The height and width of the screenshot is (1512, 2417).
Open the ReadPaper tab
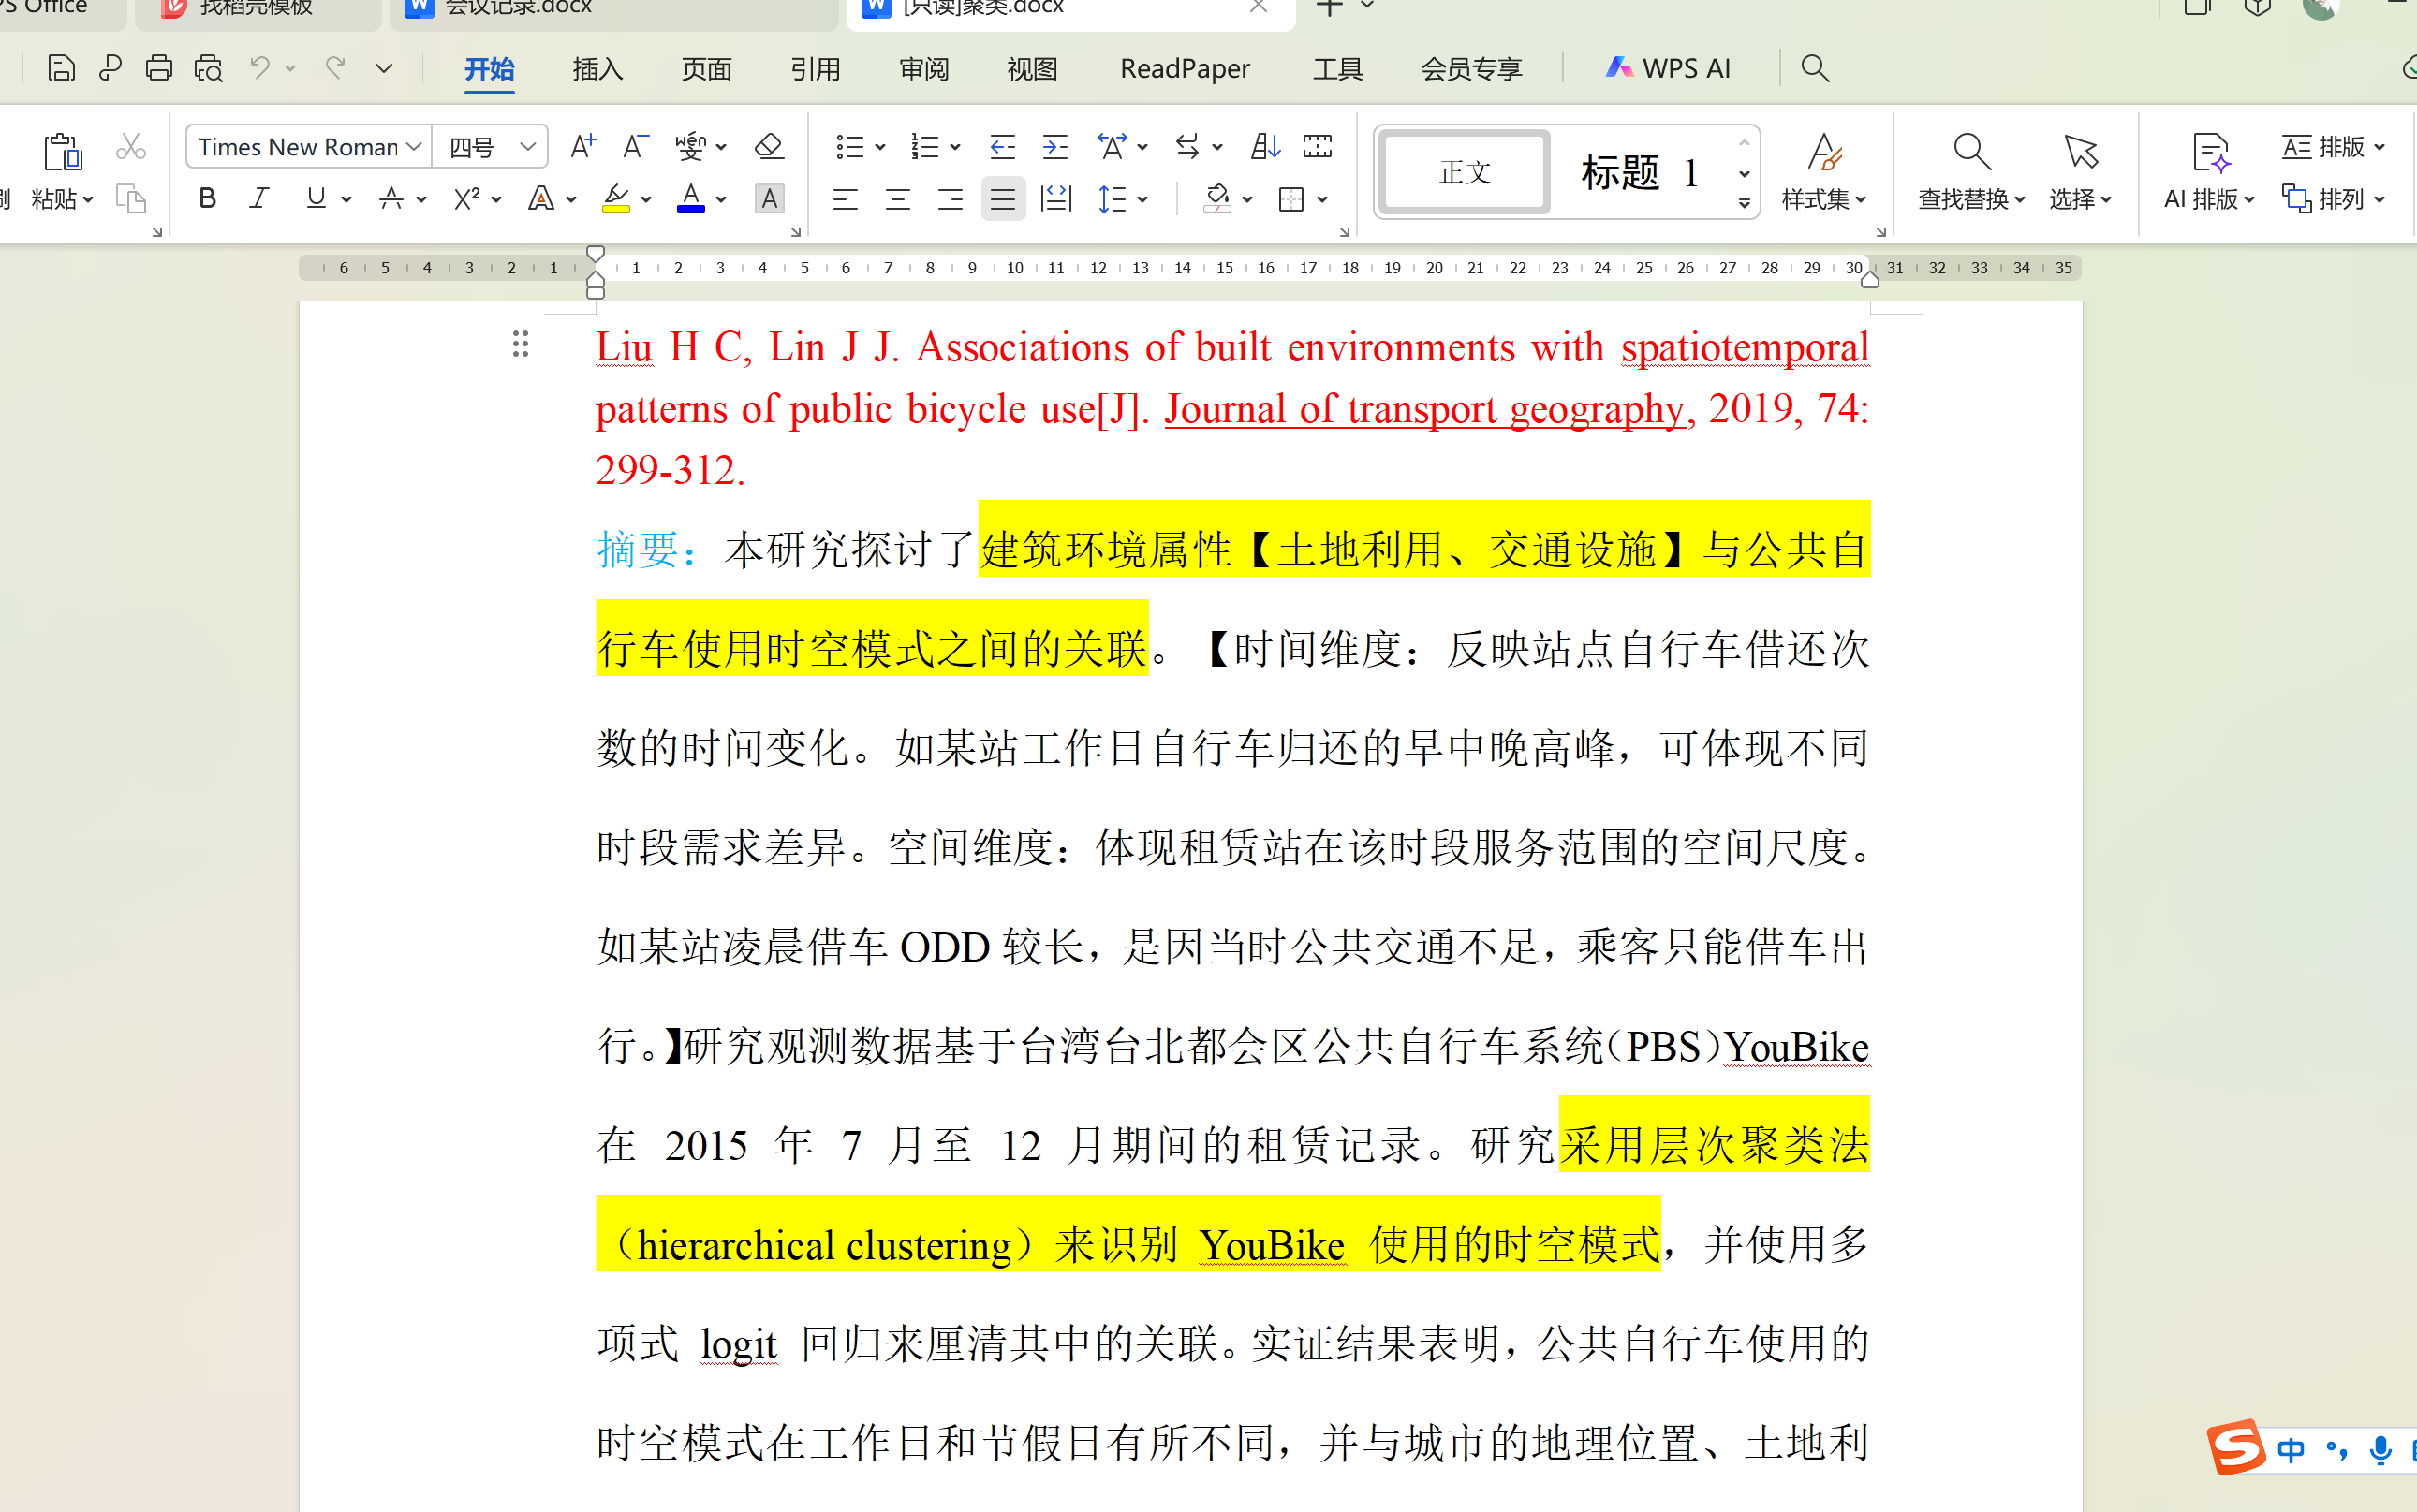[x=1184, y=68]
